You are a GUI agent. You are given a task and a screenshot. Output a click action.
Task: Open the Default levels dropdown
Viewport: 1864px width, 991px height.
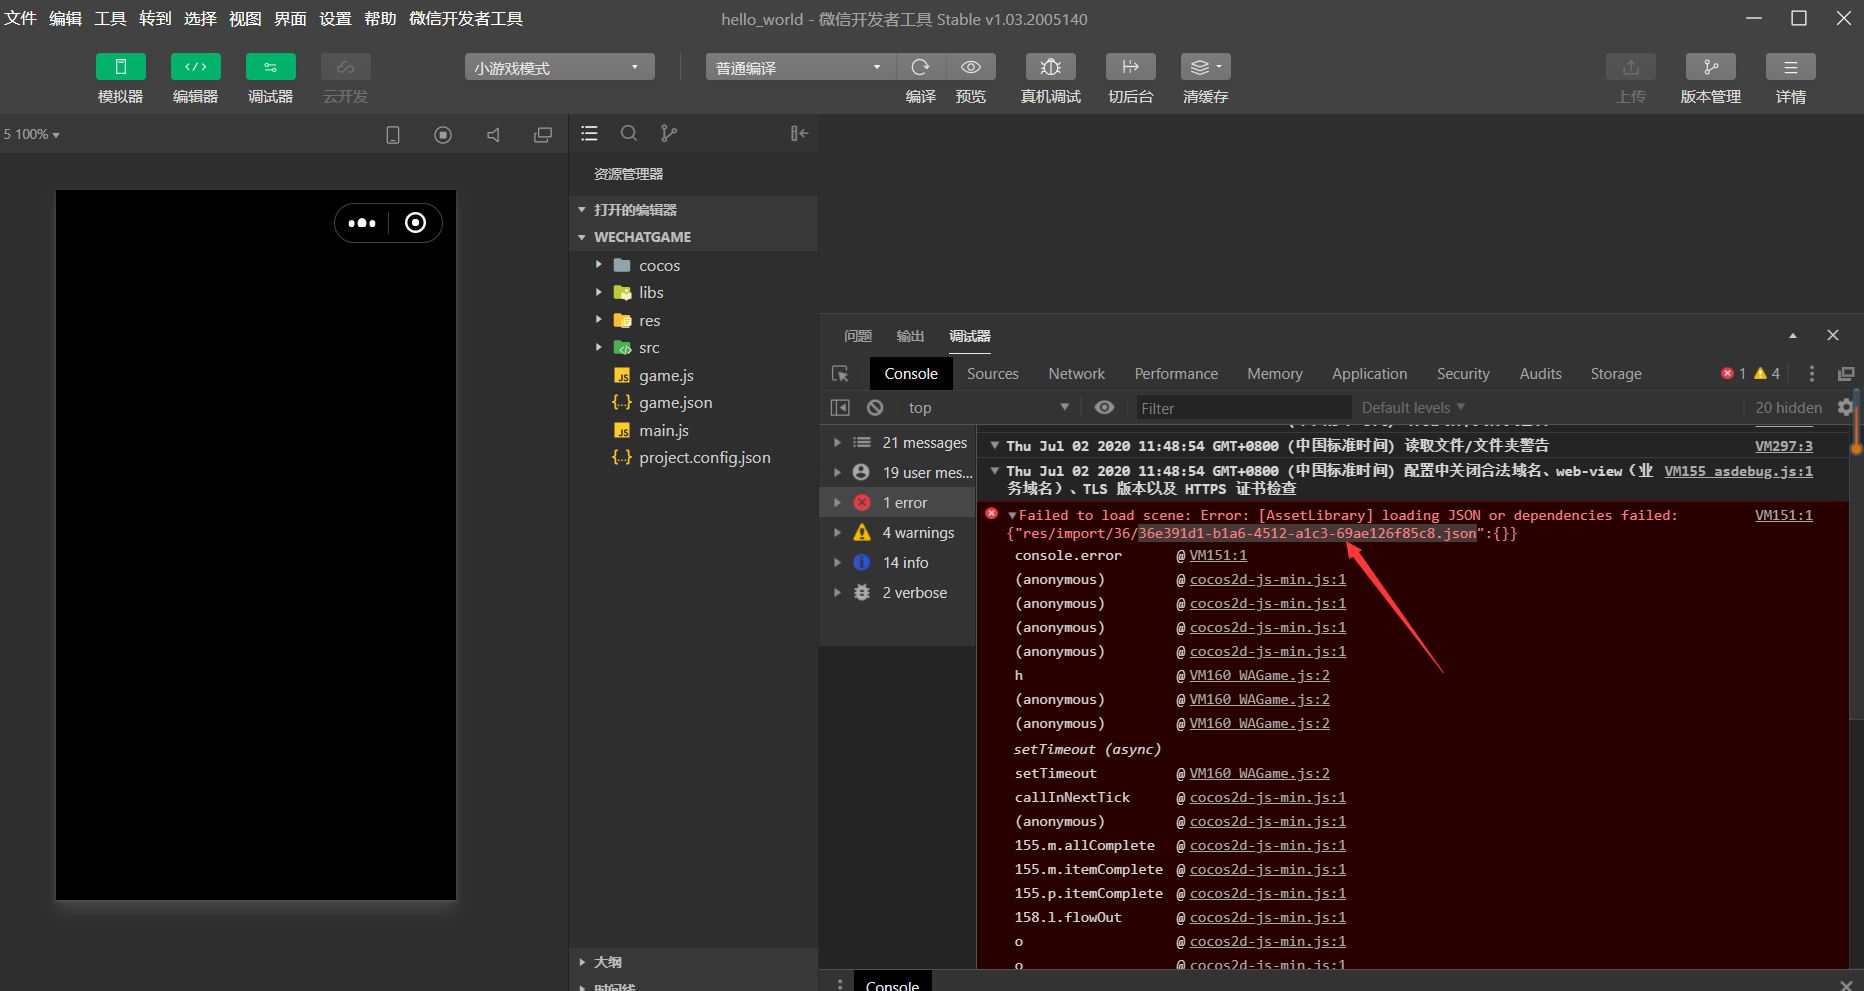coord(1413,408)
